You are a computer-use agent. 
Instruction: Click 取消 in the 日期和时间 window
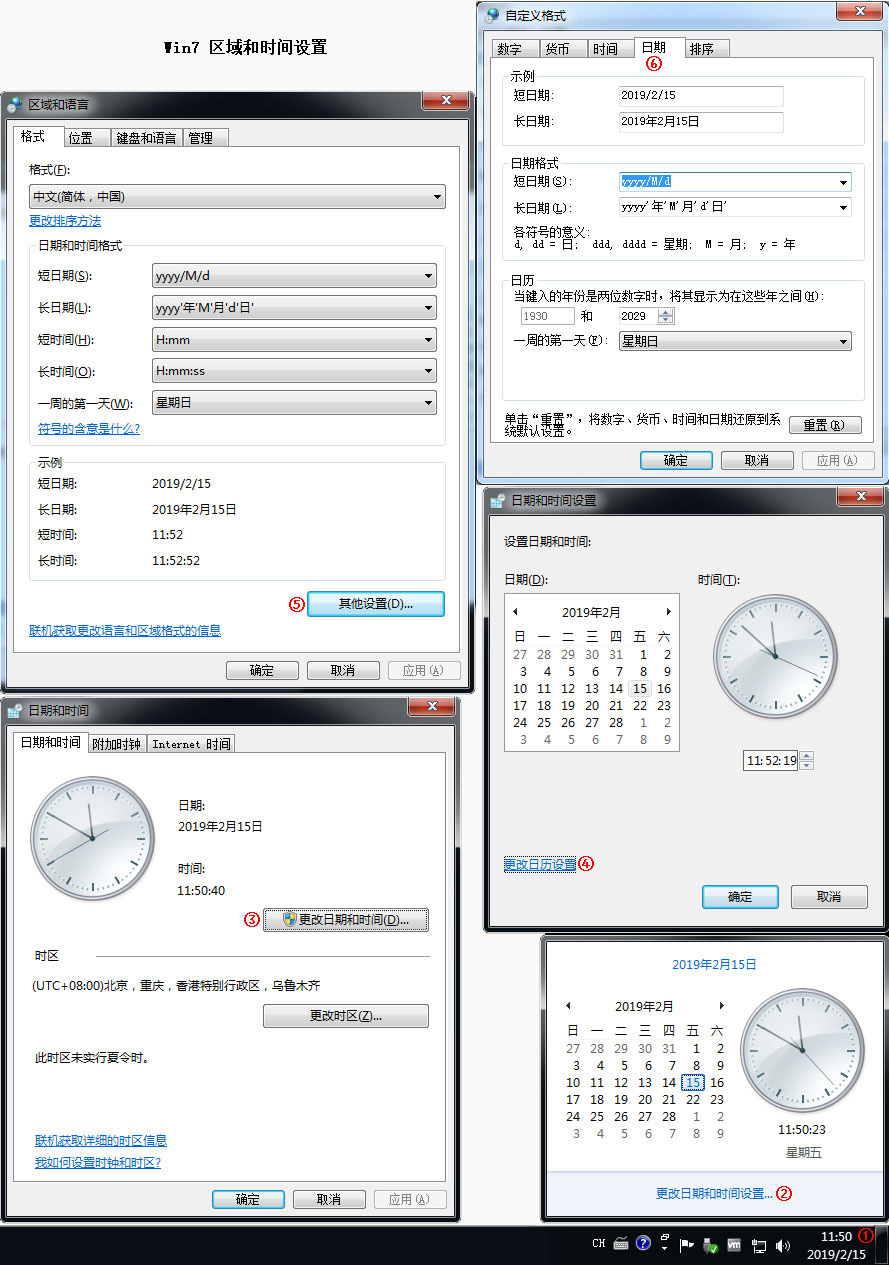pyautogui.click(x=329, y=1200)
